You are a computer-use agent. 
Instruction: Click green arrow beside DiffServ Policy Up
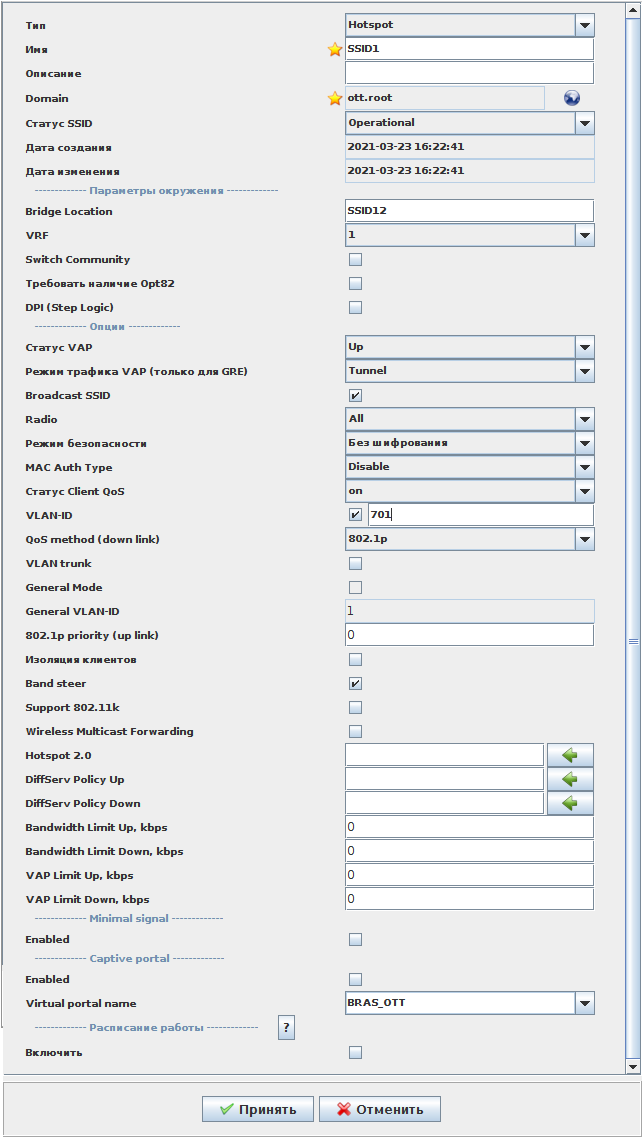(x=570, y=779)
